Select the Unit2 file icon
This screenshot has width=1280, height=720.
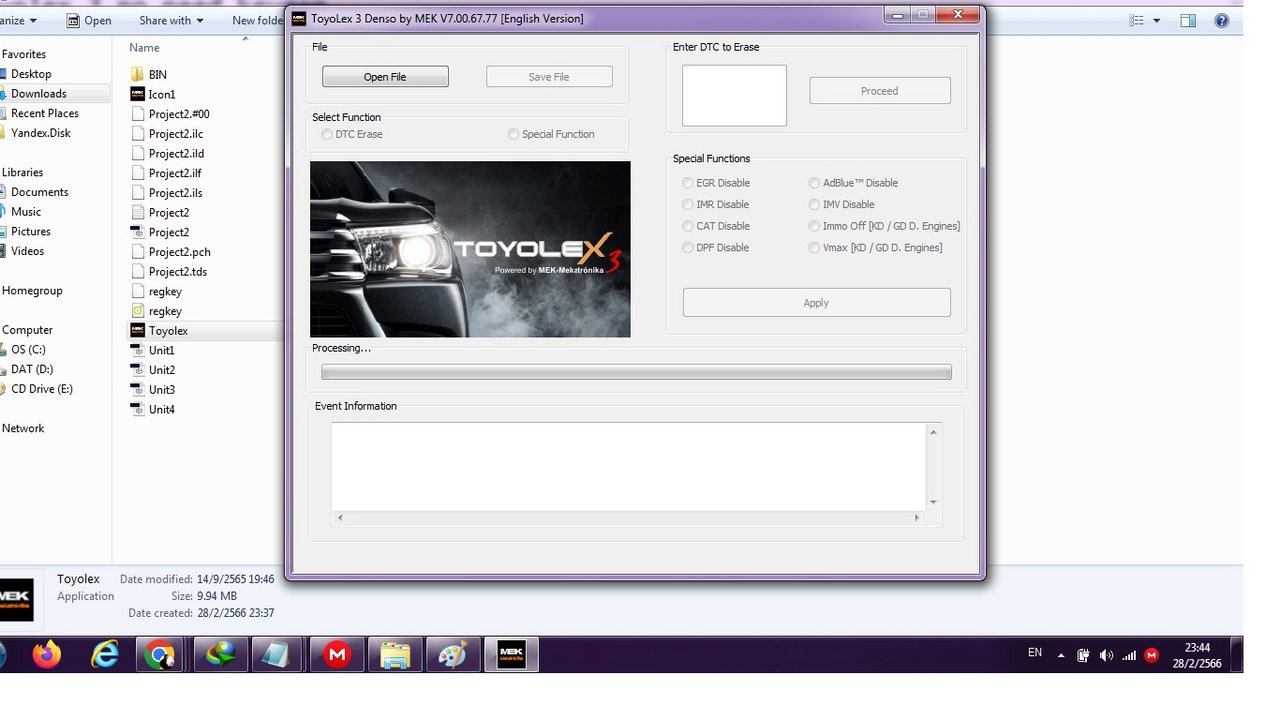point(138,370)
